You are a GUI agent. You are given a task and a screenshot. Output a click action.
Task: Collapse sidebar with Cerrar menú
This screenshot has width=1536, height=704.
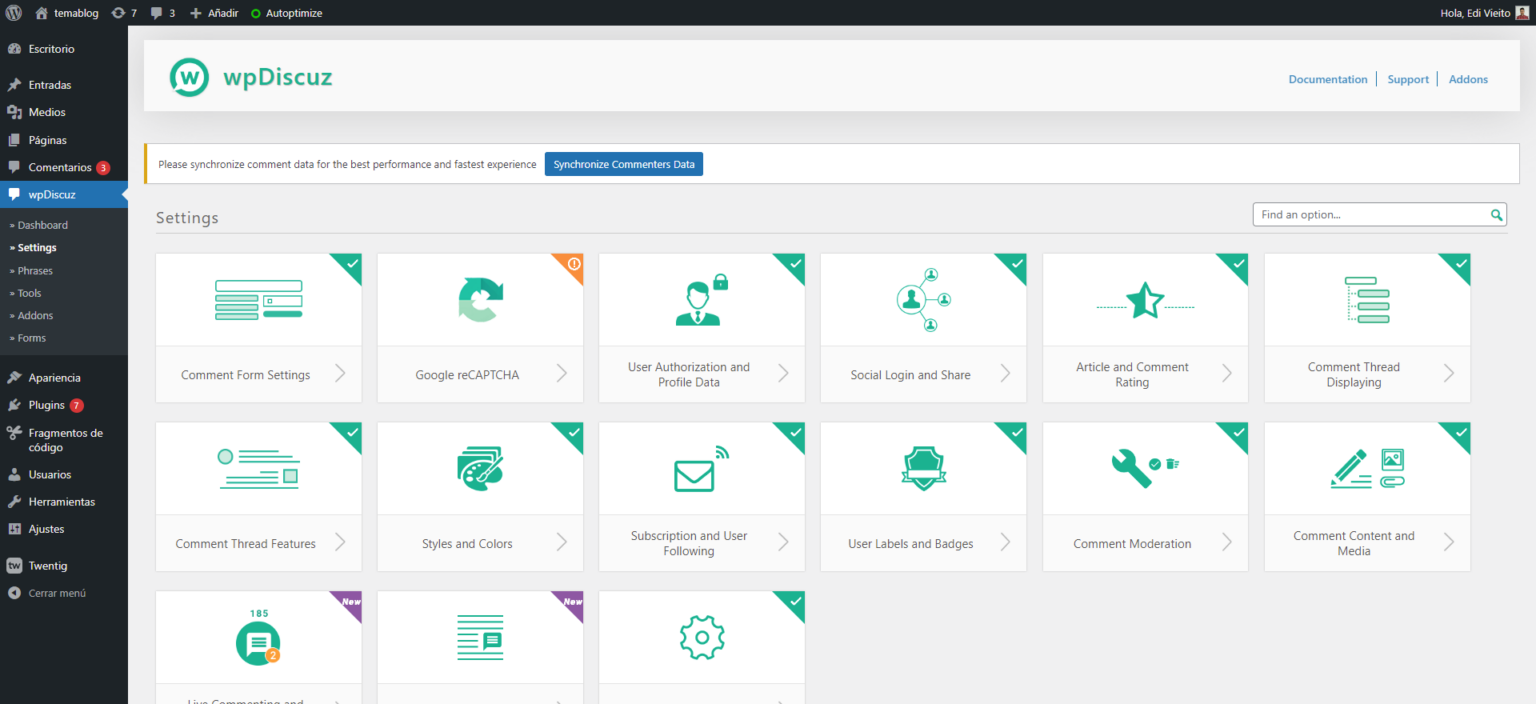tap(64, 593)
